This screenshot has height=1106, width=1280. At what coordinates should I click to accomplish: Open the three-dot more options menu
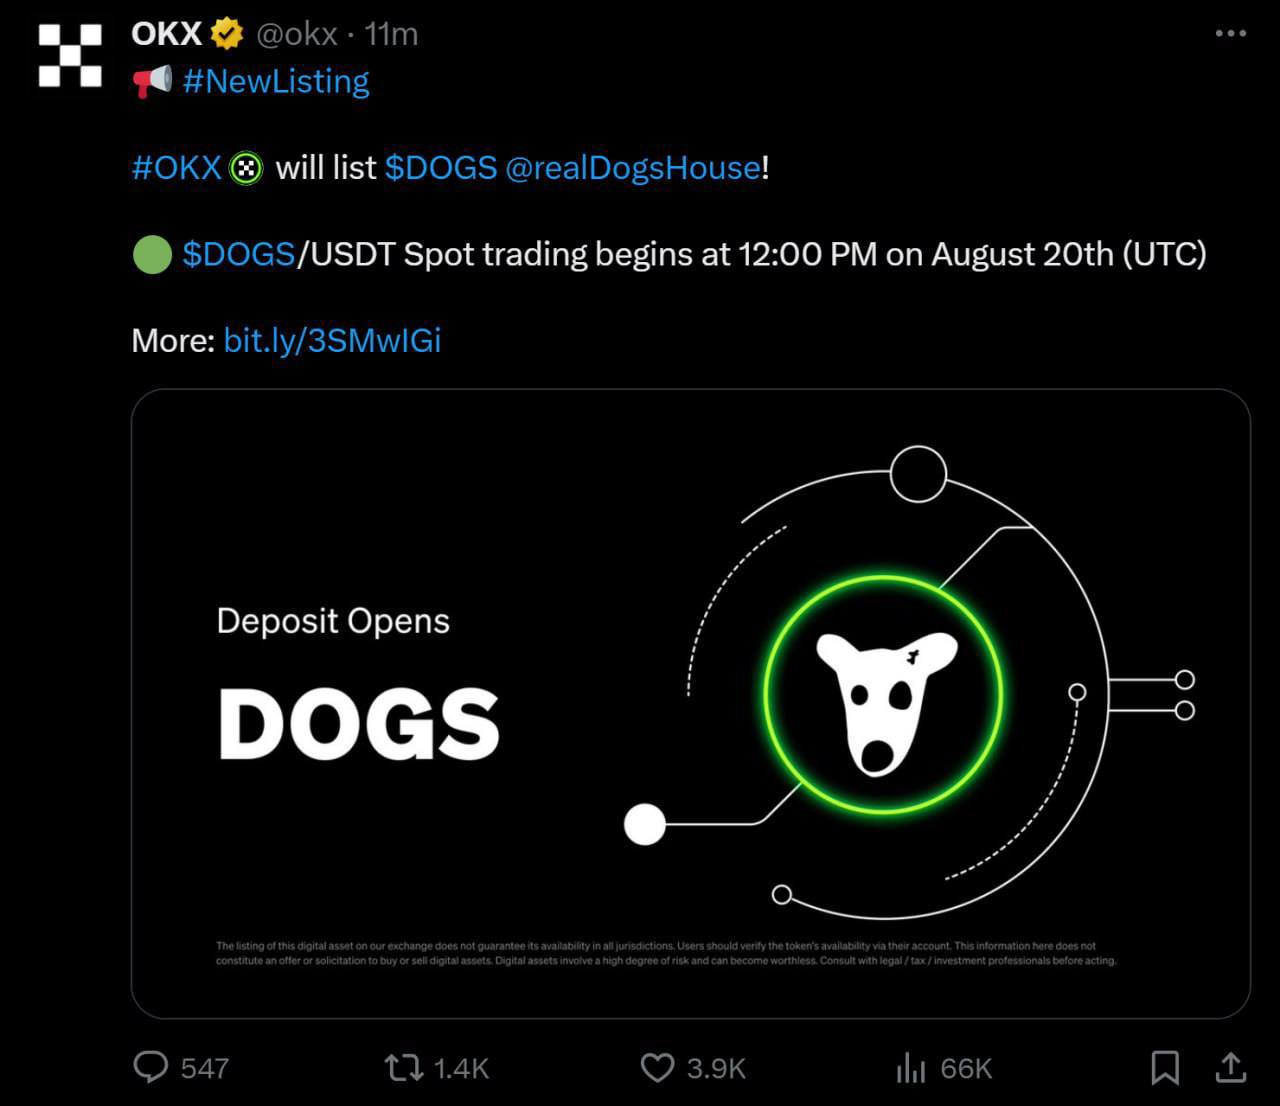click(x=1230, y=34)
